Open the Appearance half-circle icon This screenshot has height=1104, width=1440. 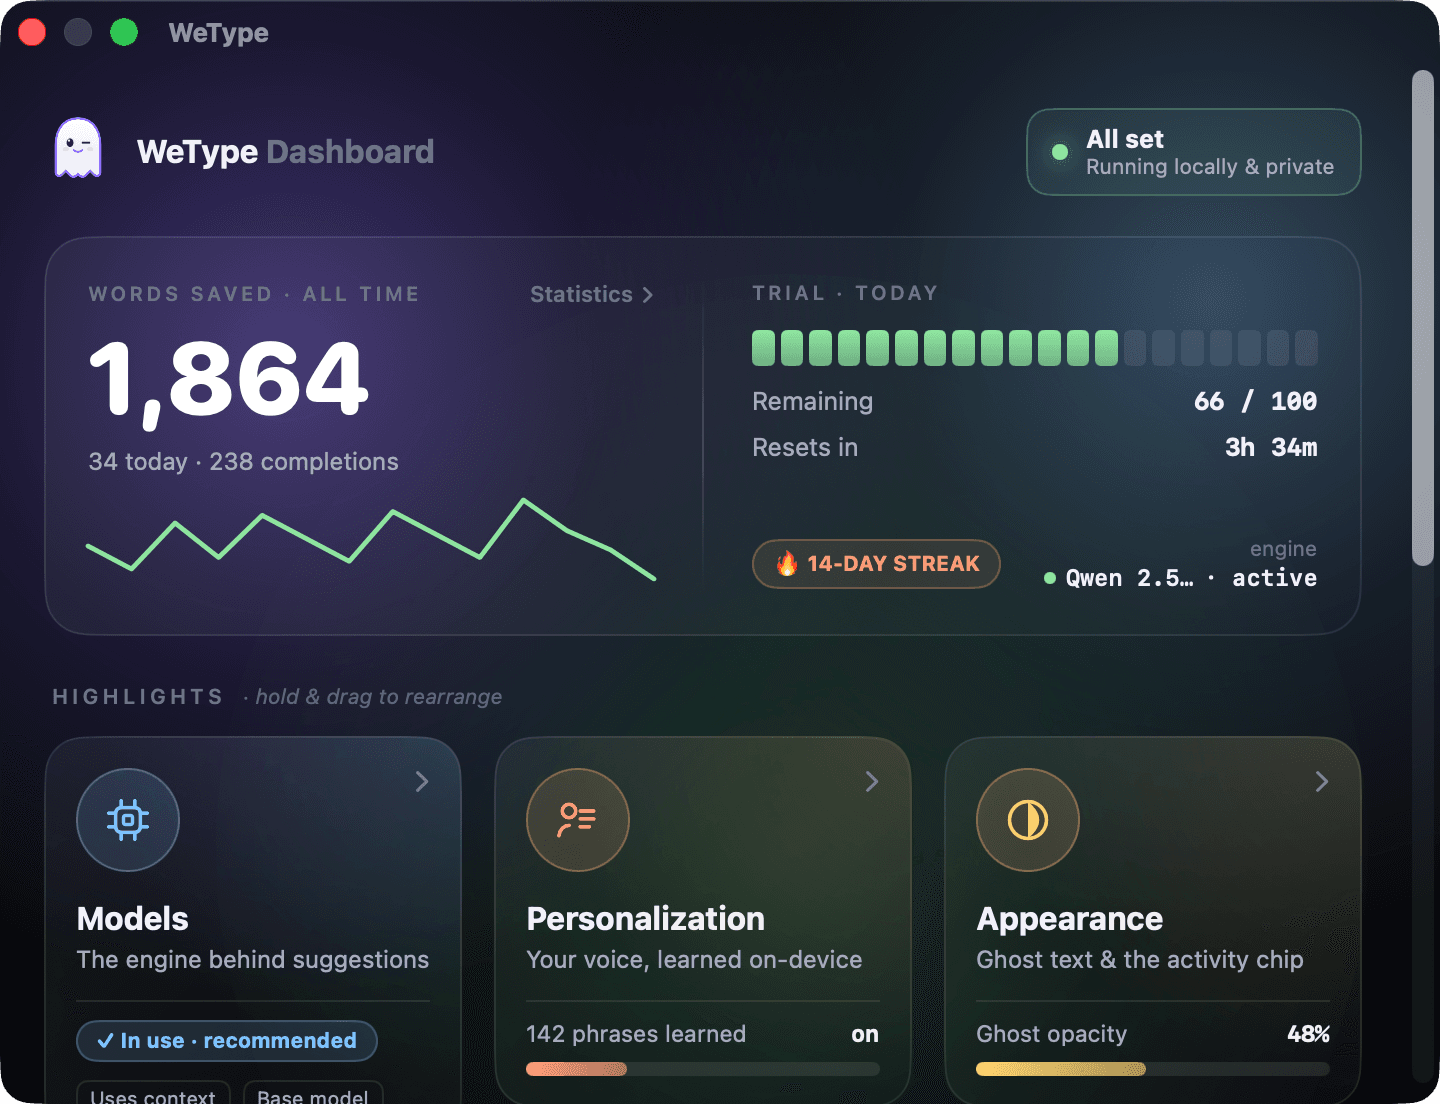click(x=1028, y=820)
